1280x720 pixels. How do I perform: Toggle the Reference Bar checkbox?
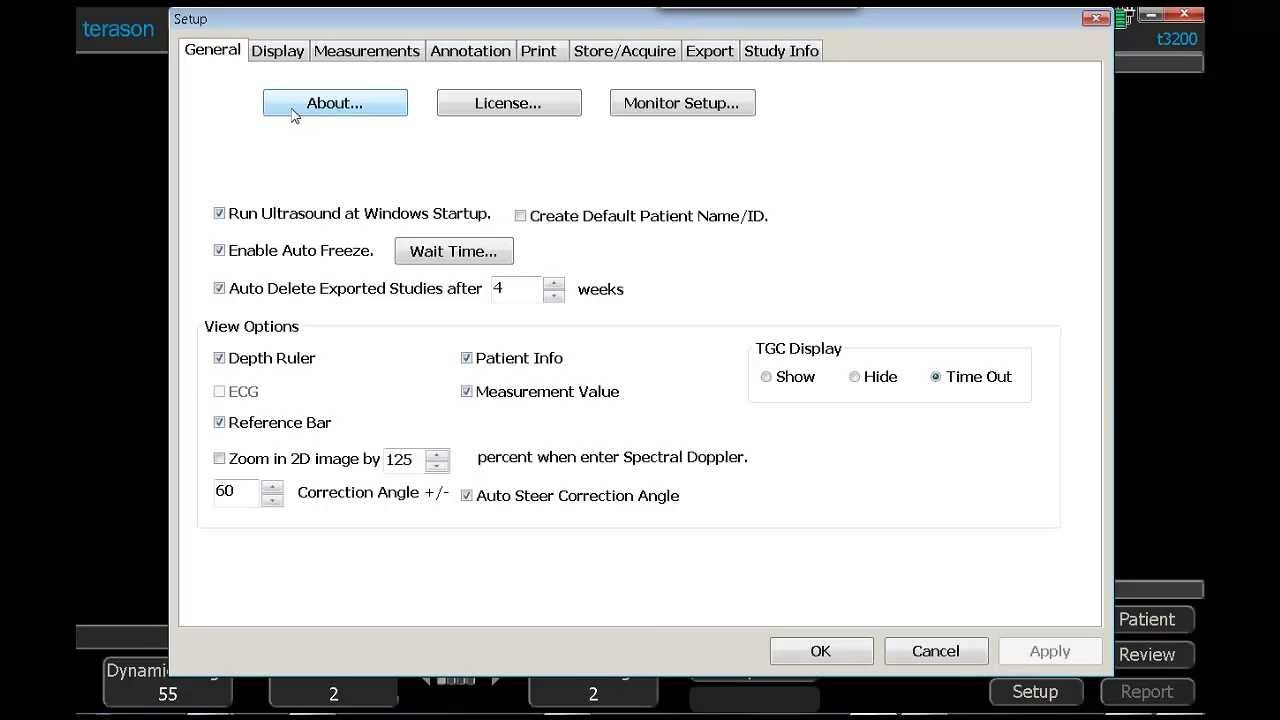tap(220, 423)
